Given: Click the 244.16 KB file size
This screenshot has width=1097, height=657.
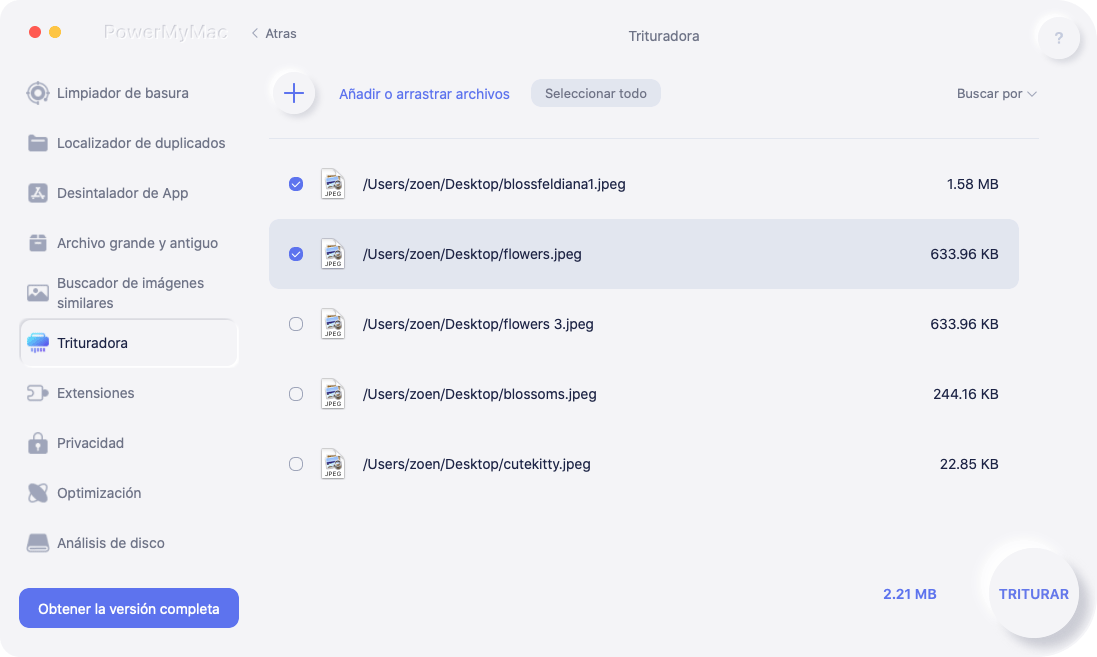Looking at the screenshot, I should [965, 394].
